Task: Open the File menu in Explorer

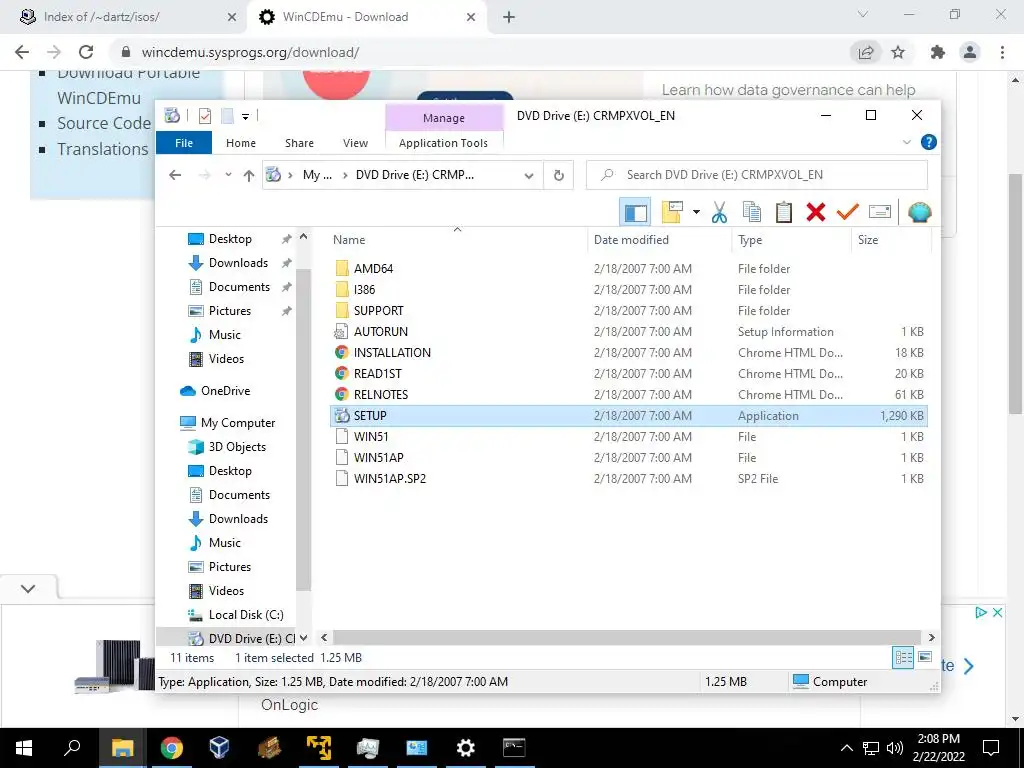Action: [x=184, y=143]
